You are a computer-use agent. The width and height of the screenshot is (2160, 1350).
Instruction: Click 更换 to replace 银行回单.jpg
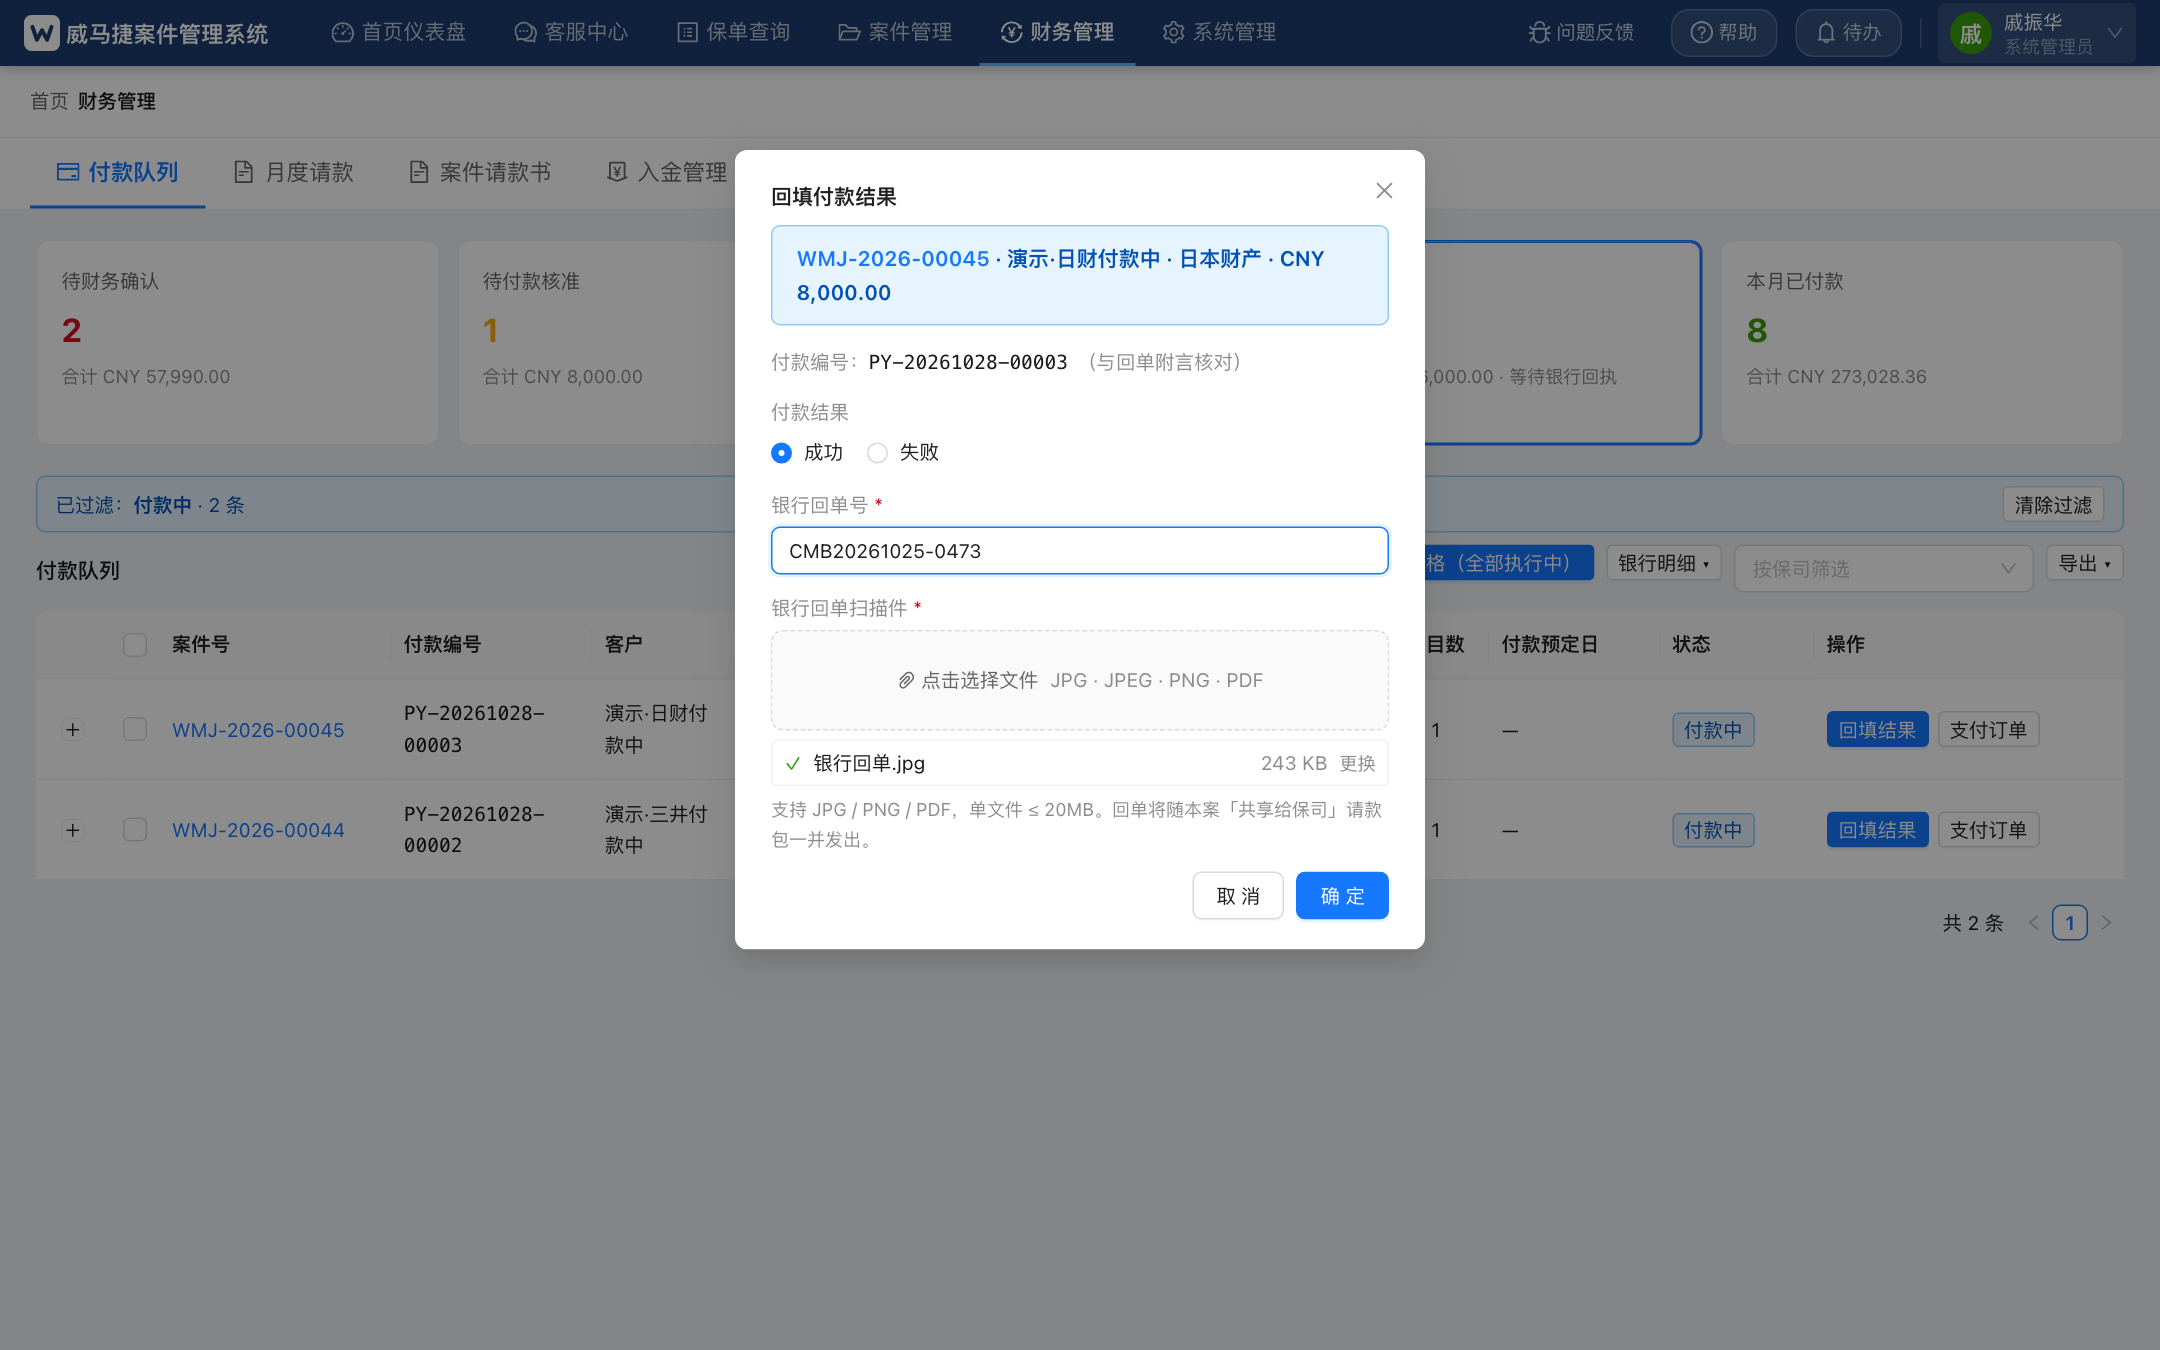click(1358, 764)
